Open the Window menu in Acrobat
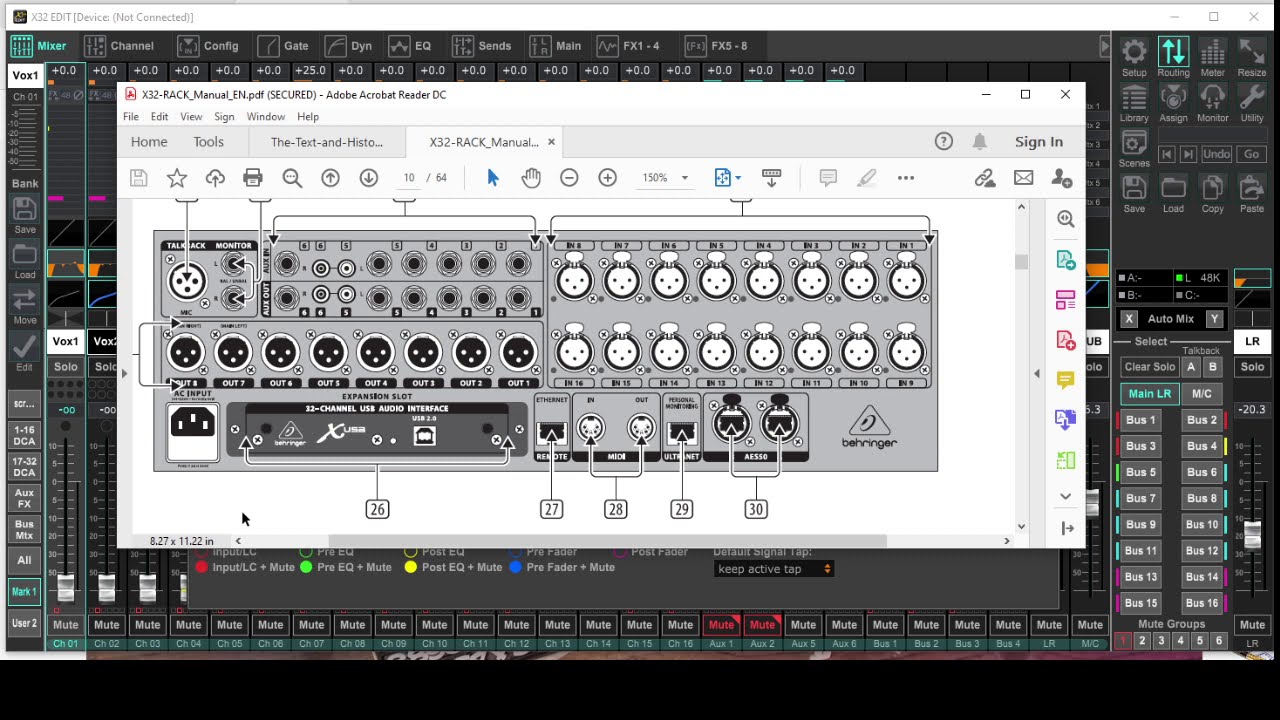 266,117
